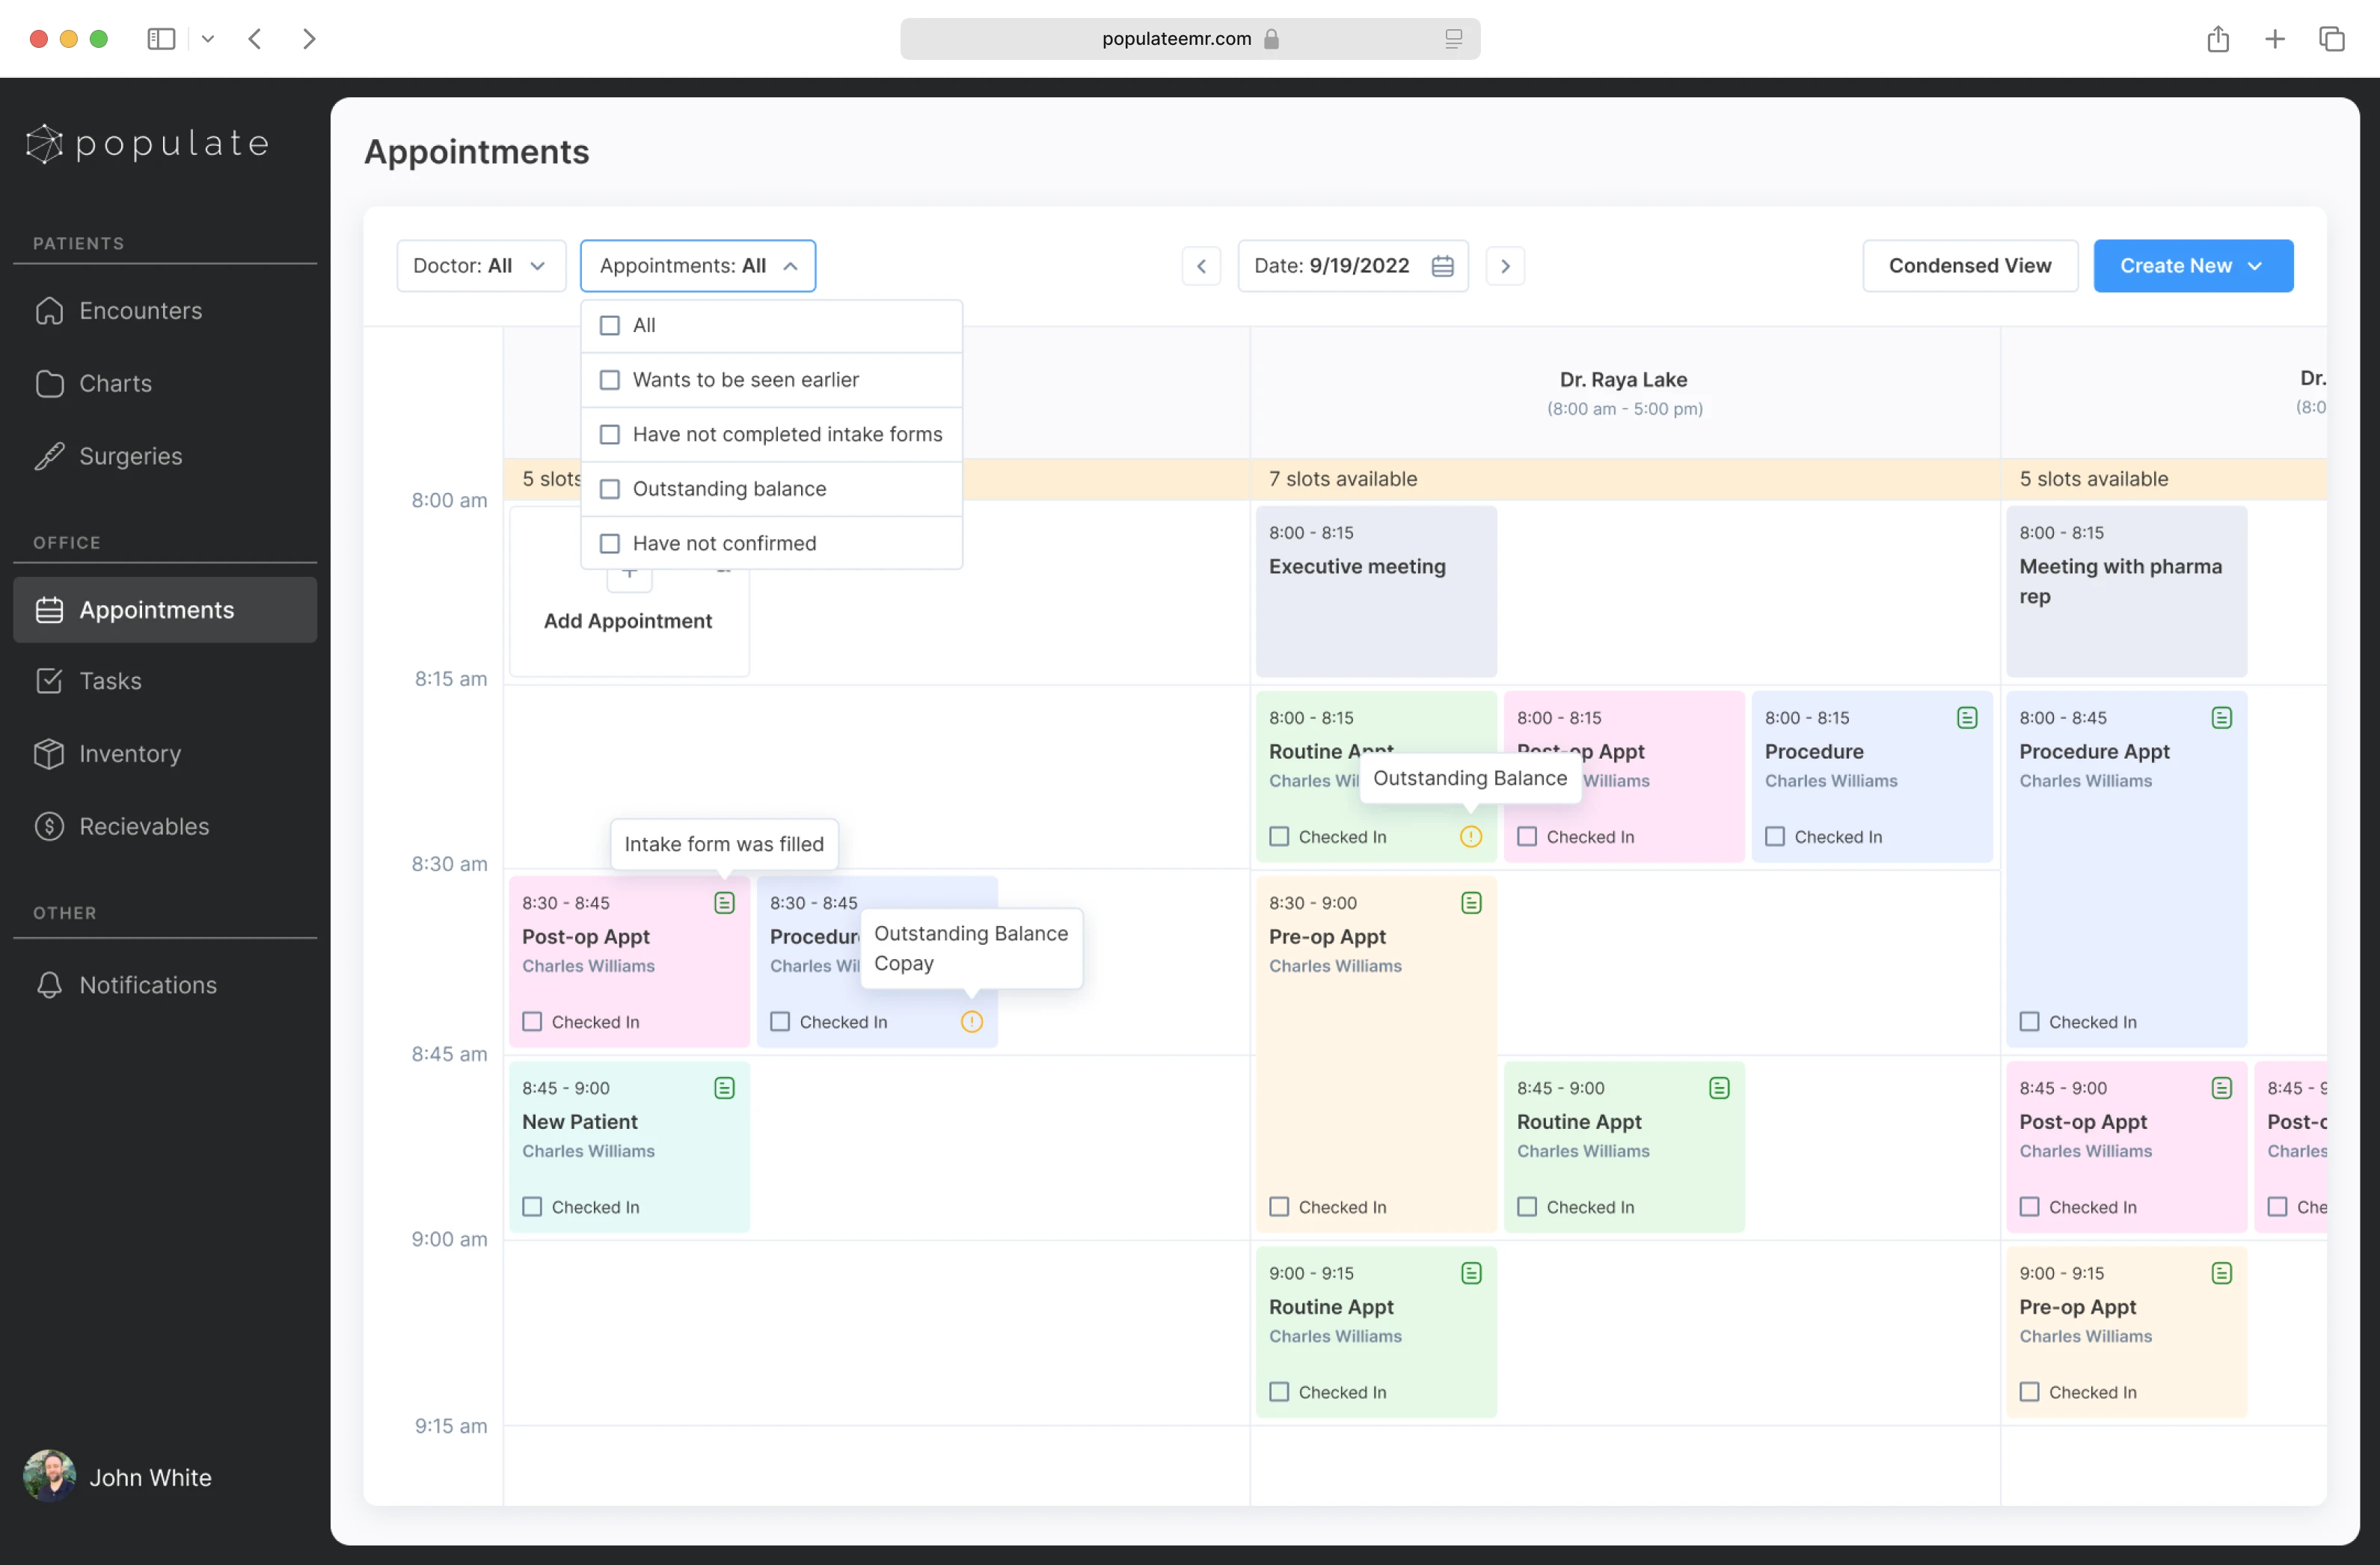Click the calendar icon in Date field

1442,266
